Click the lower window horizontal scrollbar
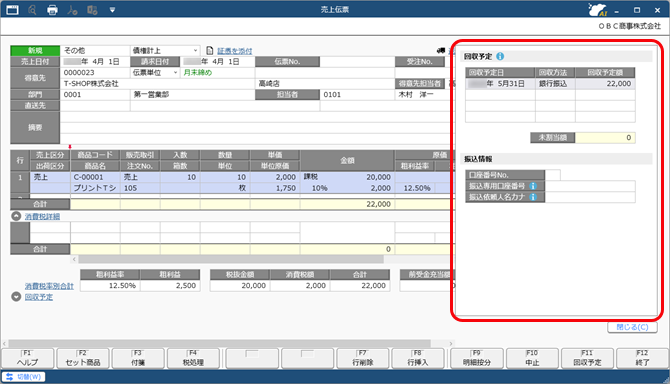Viewport: 670px width, 384px height. point(220,343)
